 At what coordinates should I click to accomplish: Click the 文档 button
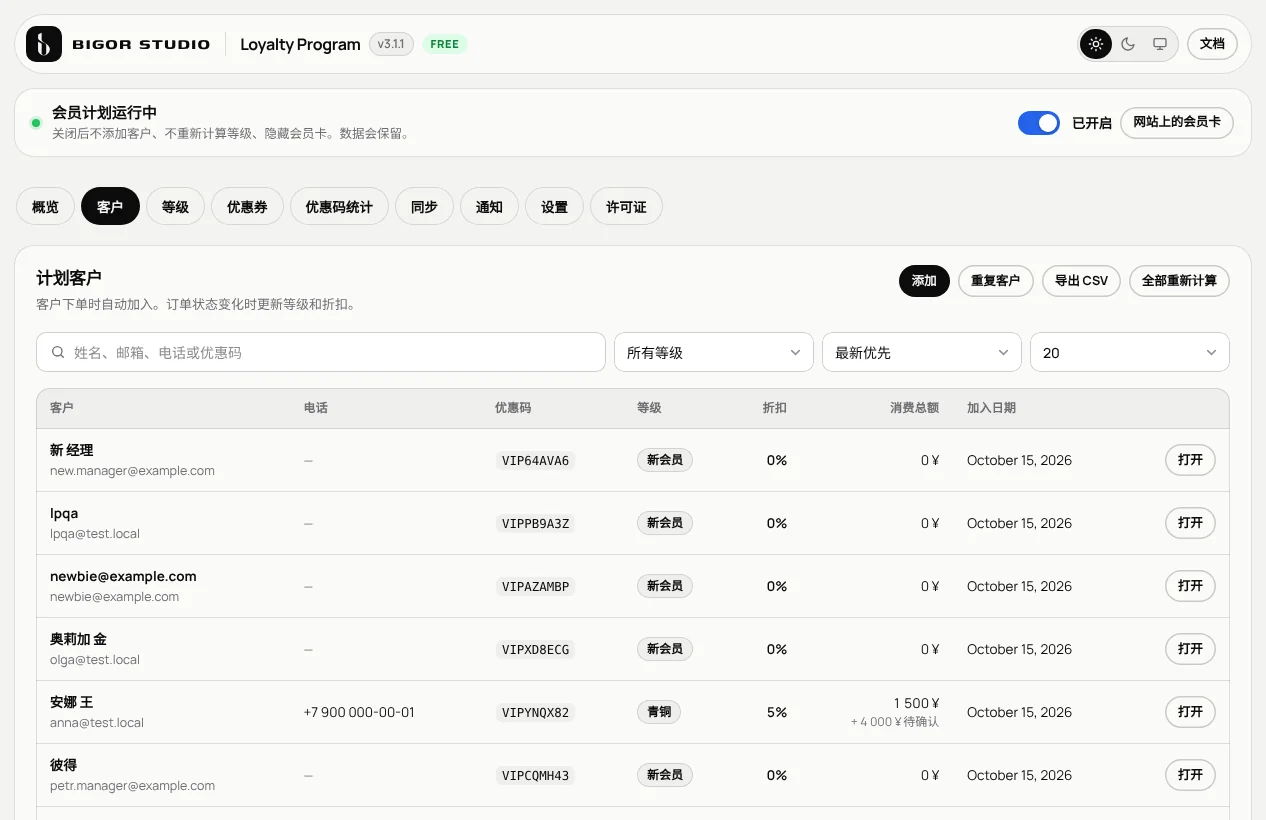click(1212, 44)
